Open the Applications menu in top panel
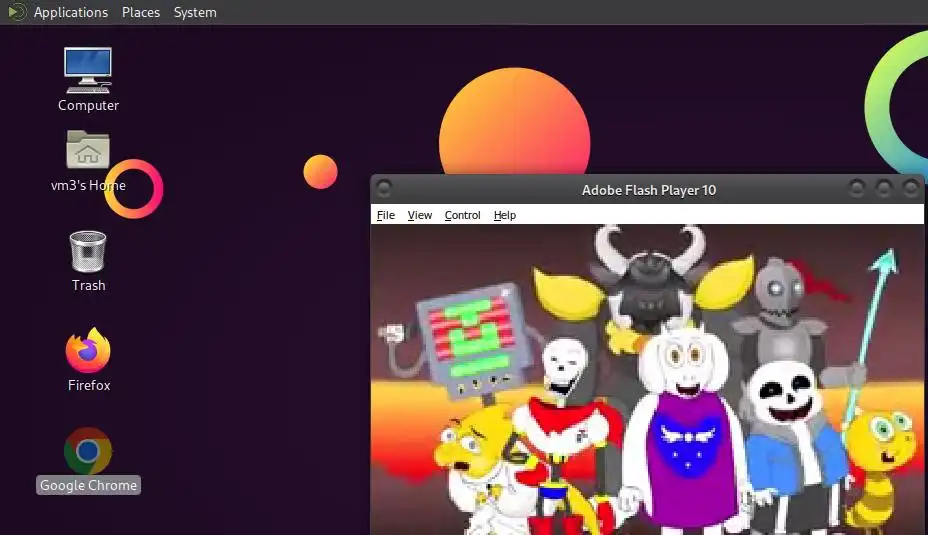 pyautogui.click(x=70, y=12)
